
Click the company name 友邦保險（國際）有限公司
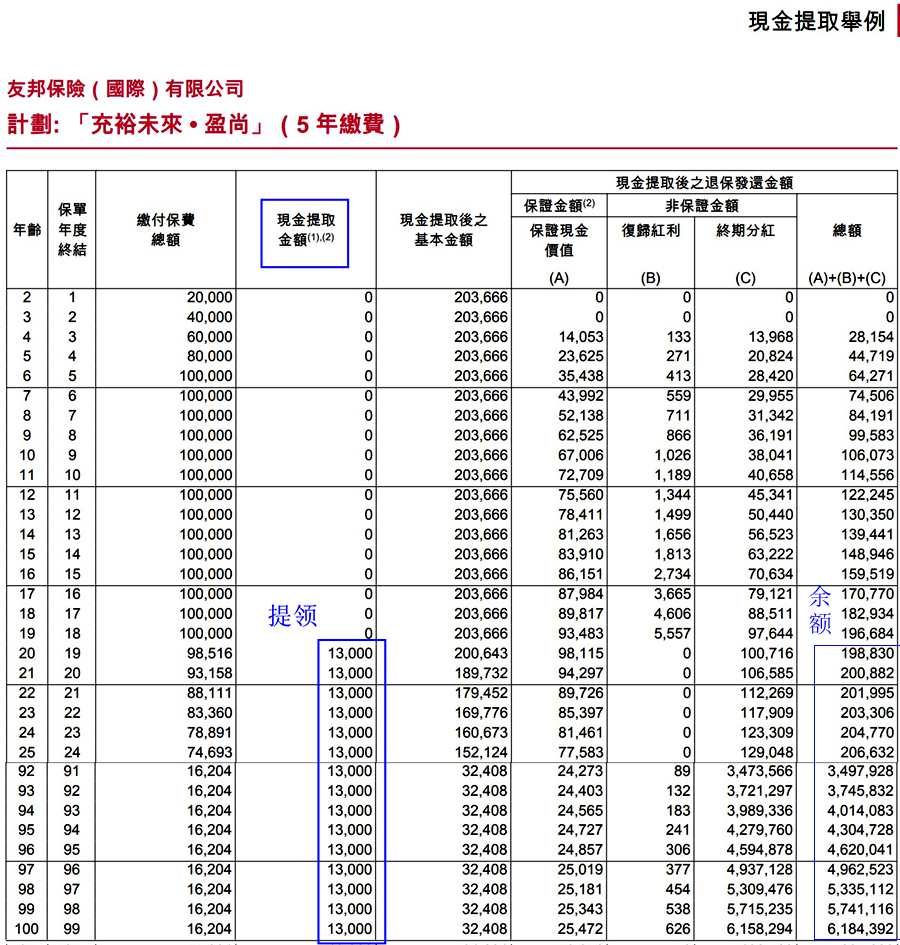tap(125, 89)
